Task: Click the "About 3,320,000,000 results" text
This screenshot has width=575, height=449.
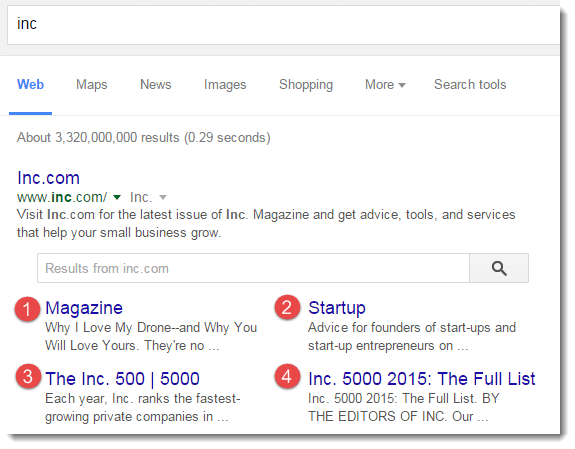Action: coord(98,138)
